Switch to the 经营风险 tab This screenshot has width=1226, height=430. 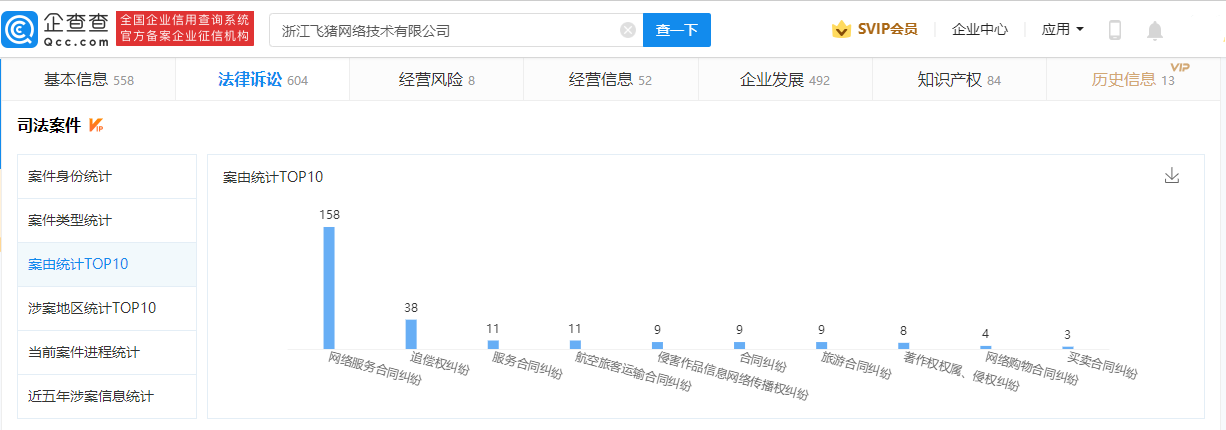click(437, 80)
